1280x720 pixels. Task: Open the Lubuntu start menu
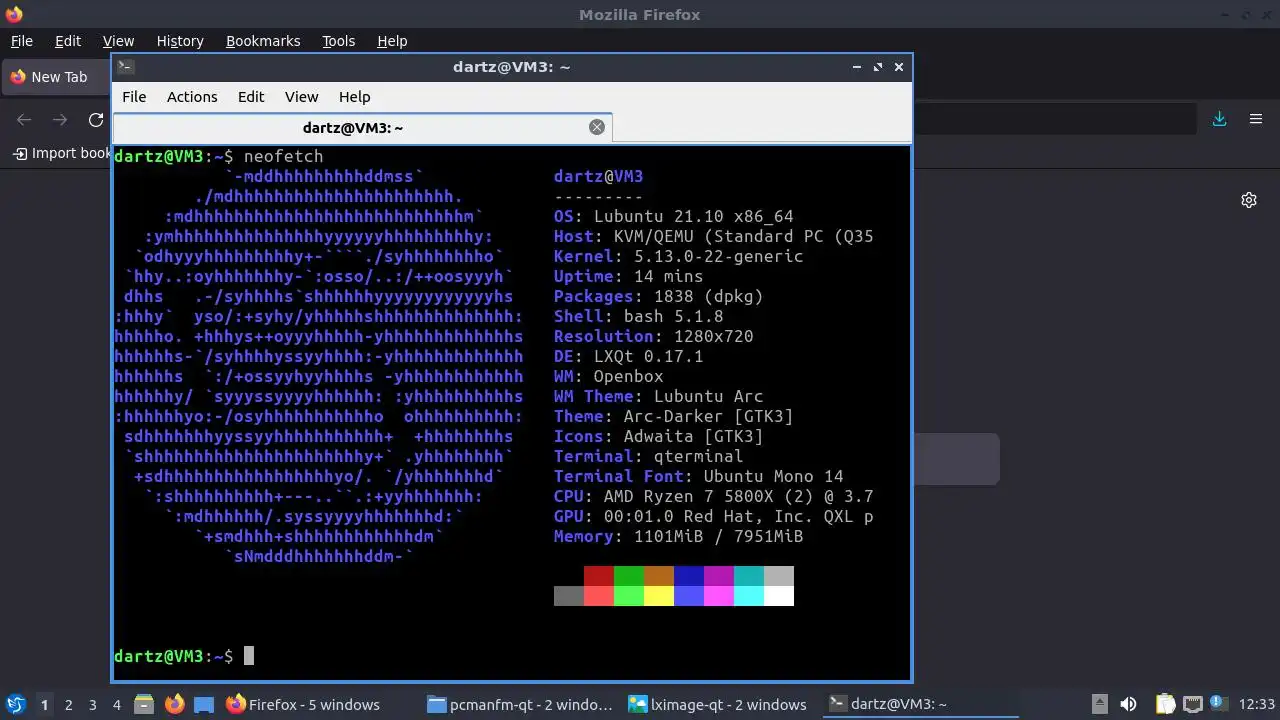(x=15, y=704)
